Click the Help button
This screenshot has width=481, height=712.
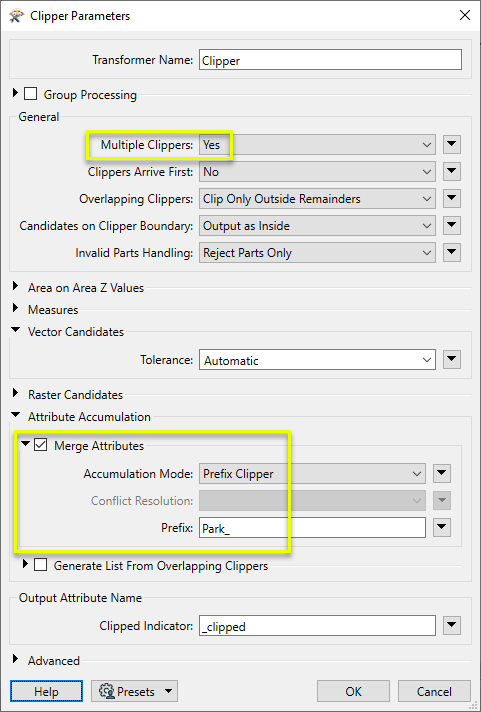click(46, 692)
